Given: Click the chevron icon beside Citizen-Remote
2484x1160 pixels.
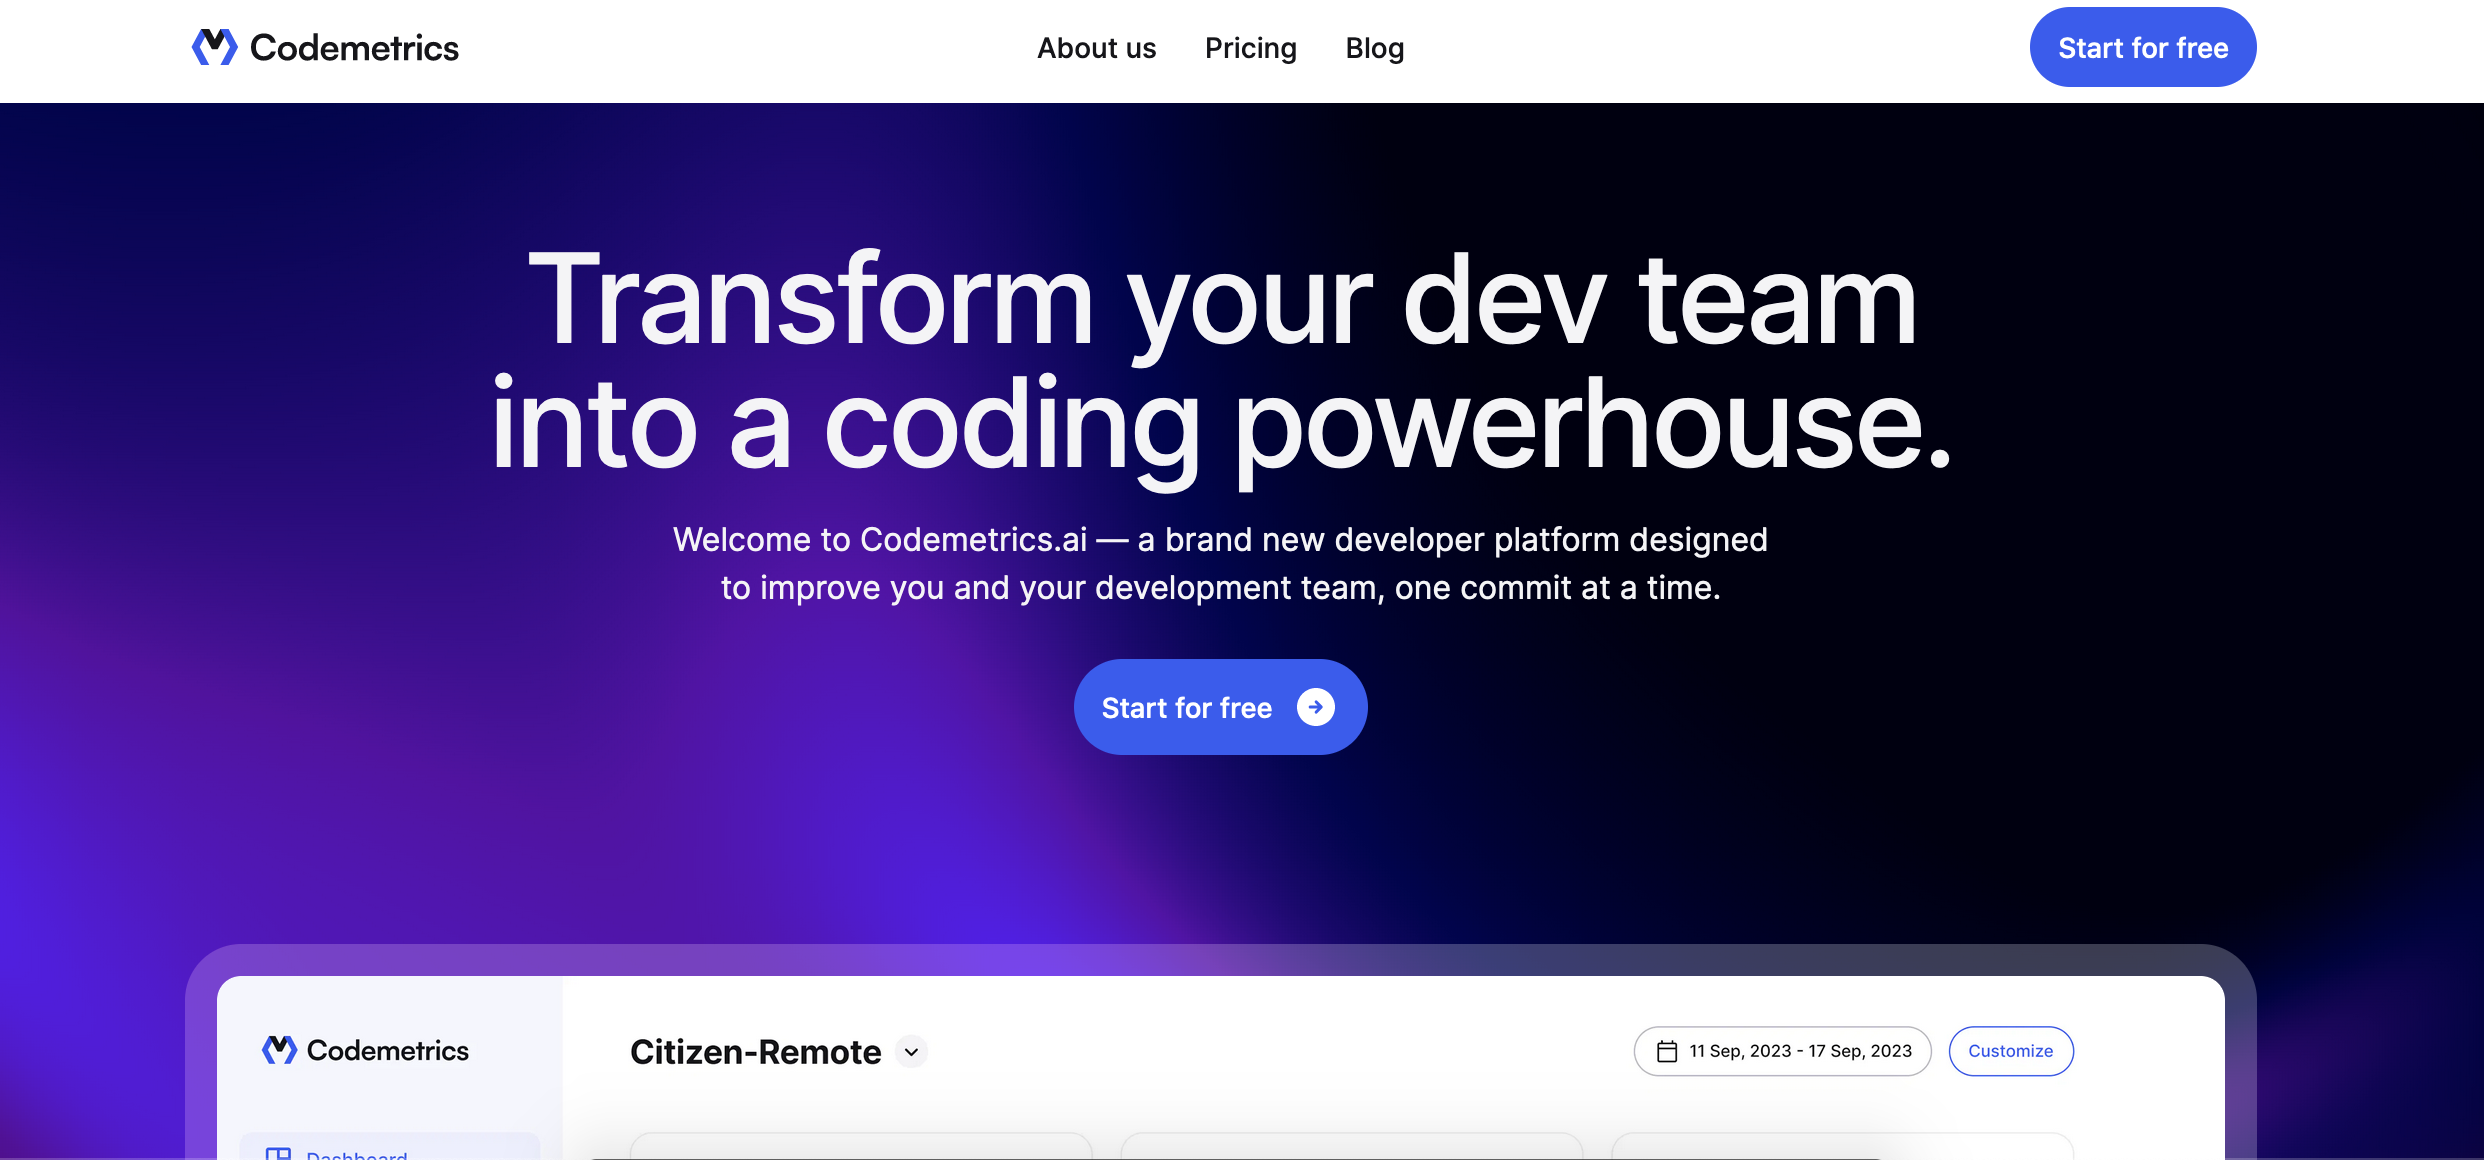Looking at the screenshot, I should click(x=910, y=1052).
